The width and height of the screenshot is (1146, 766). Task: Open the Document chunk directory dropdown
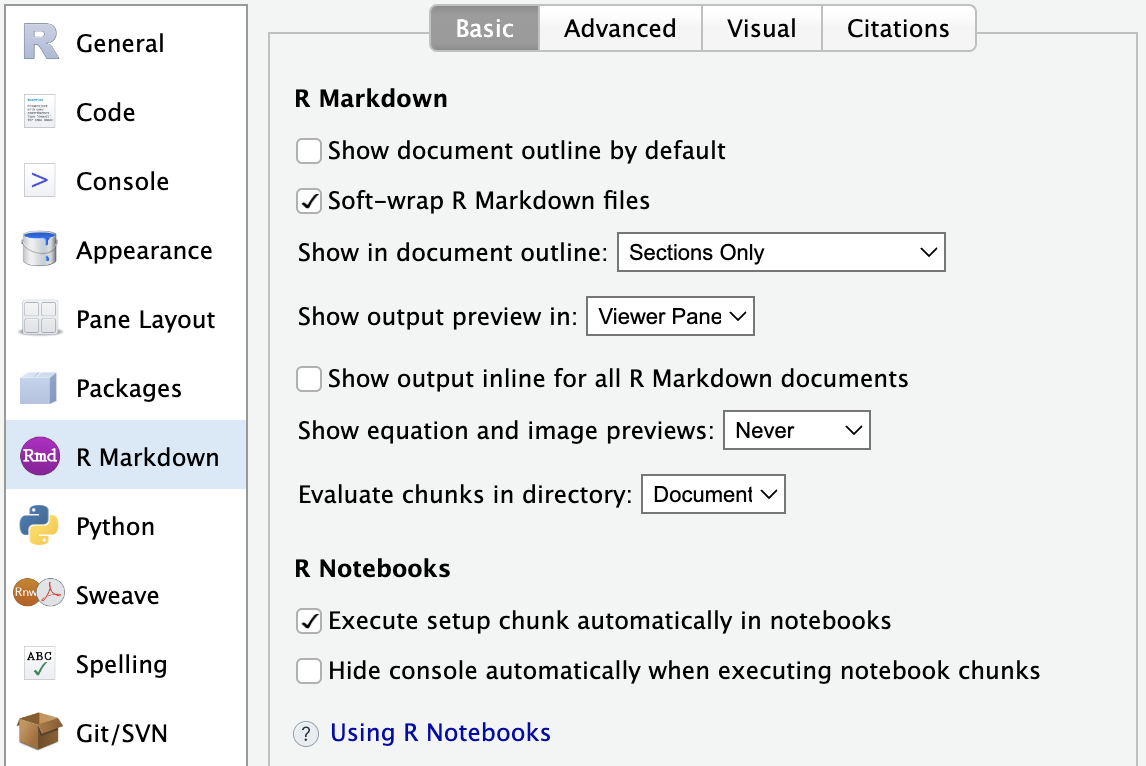713,494
